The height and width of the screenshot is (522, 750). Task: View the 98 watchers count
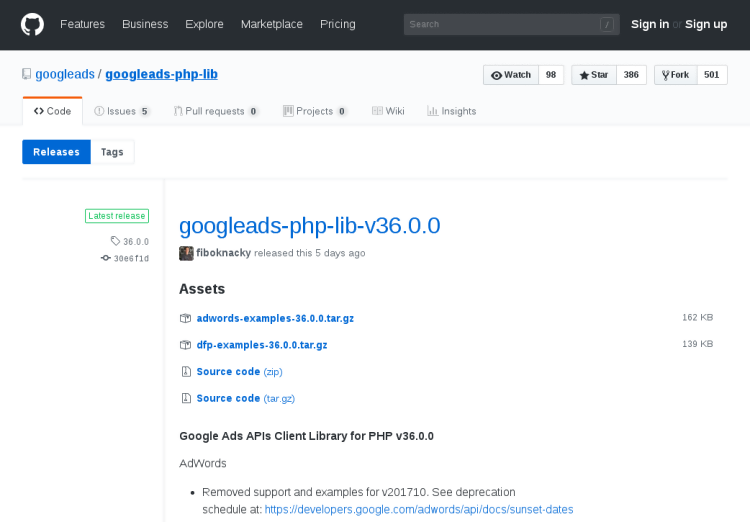551,75
